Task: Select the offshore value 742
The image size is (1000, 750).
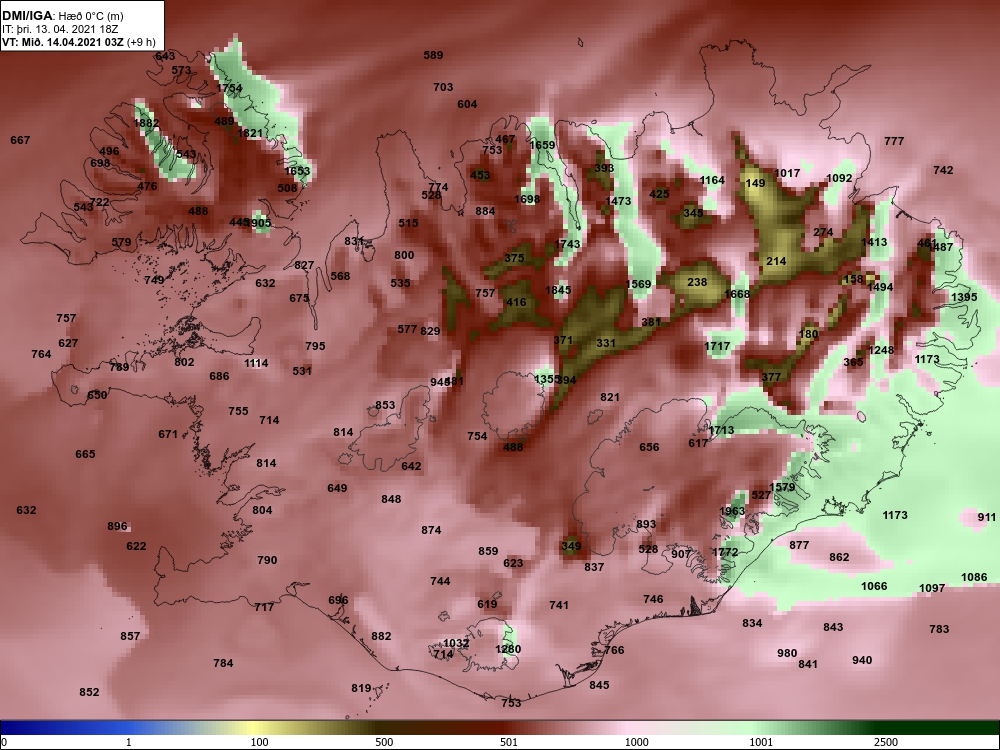Action: 943,170
